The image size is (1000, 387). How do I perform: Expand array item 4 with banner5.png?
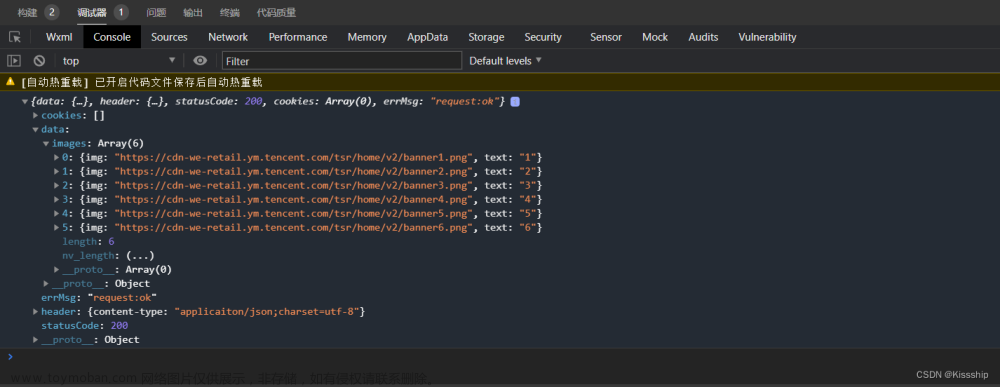(x=57, y=214)
